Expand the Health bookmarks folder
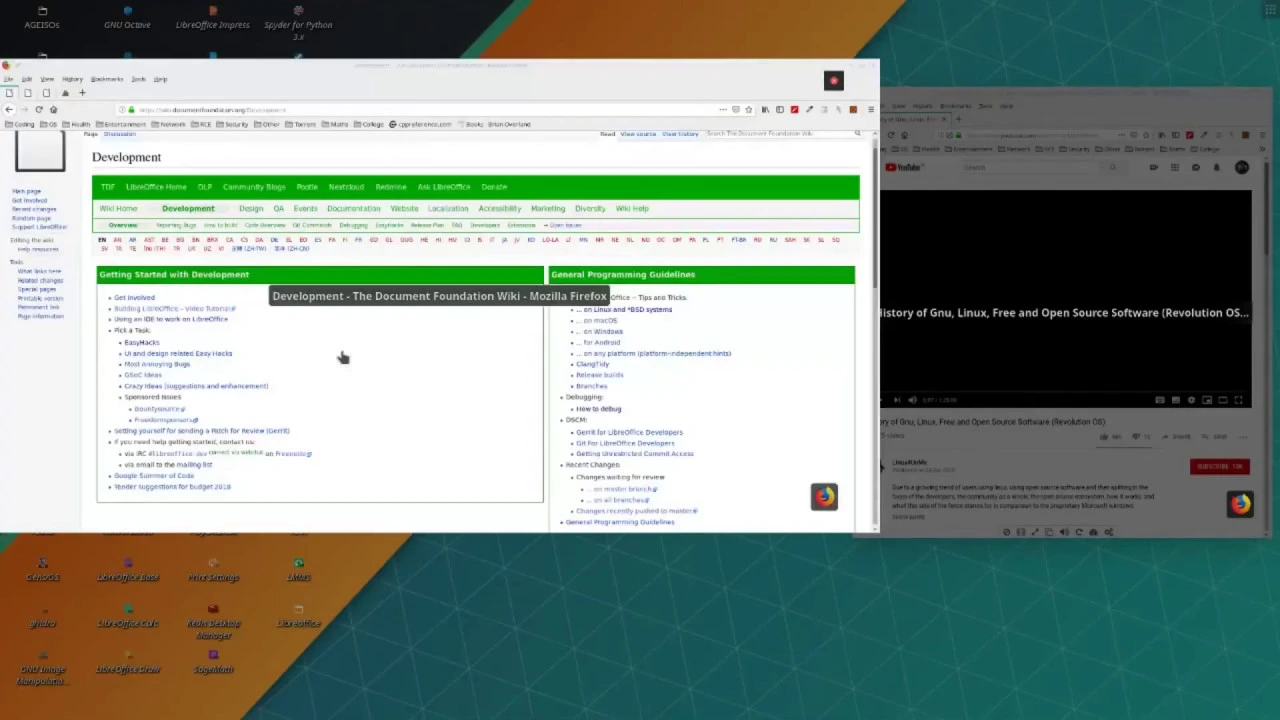The image size is (1280, 720). point(77,124)
